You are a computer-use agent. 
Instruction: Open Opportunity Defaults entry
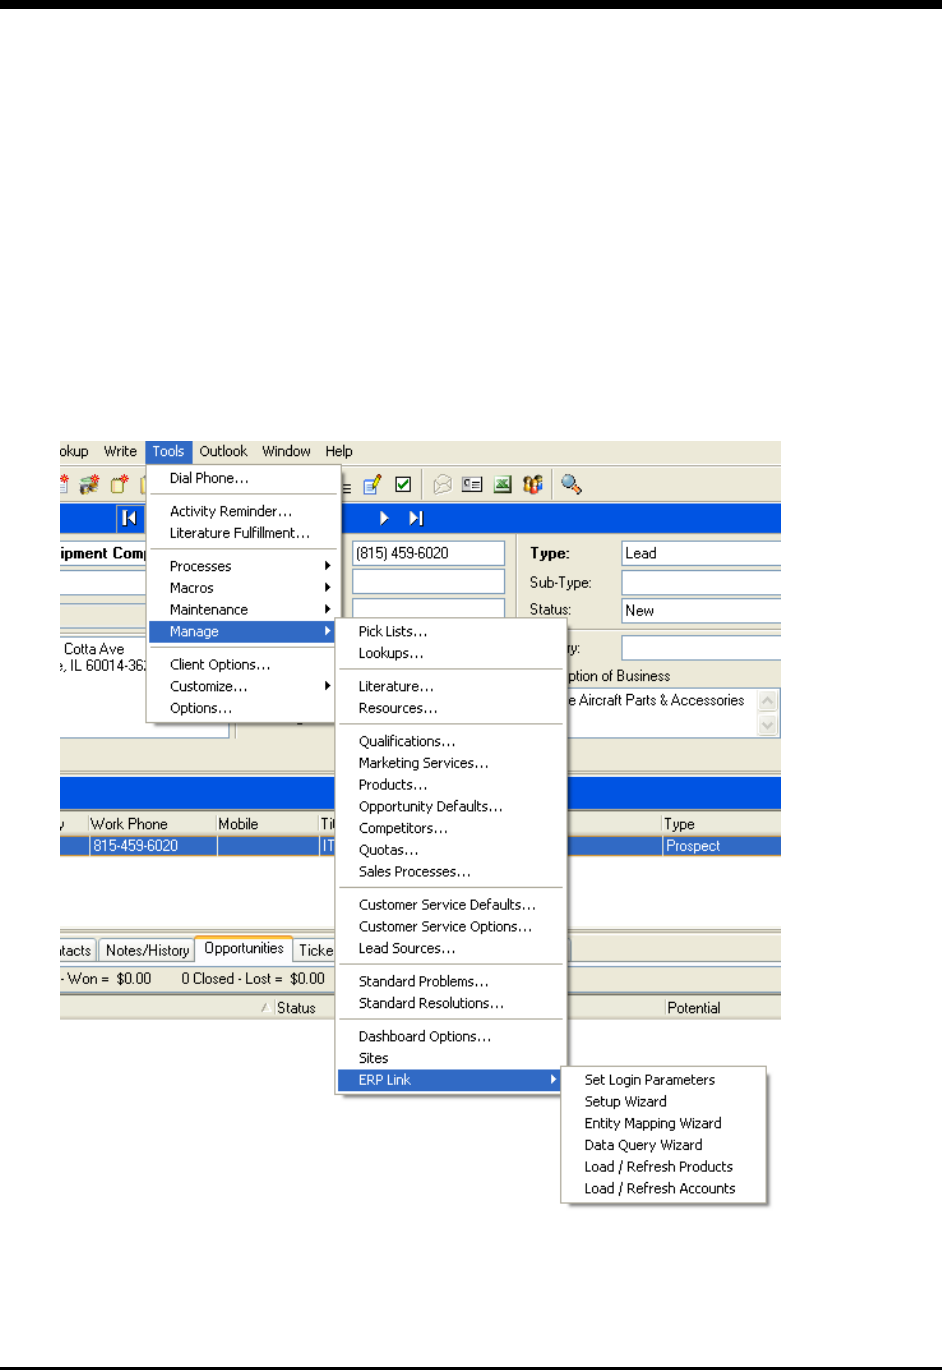tap(450, 807)
